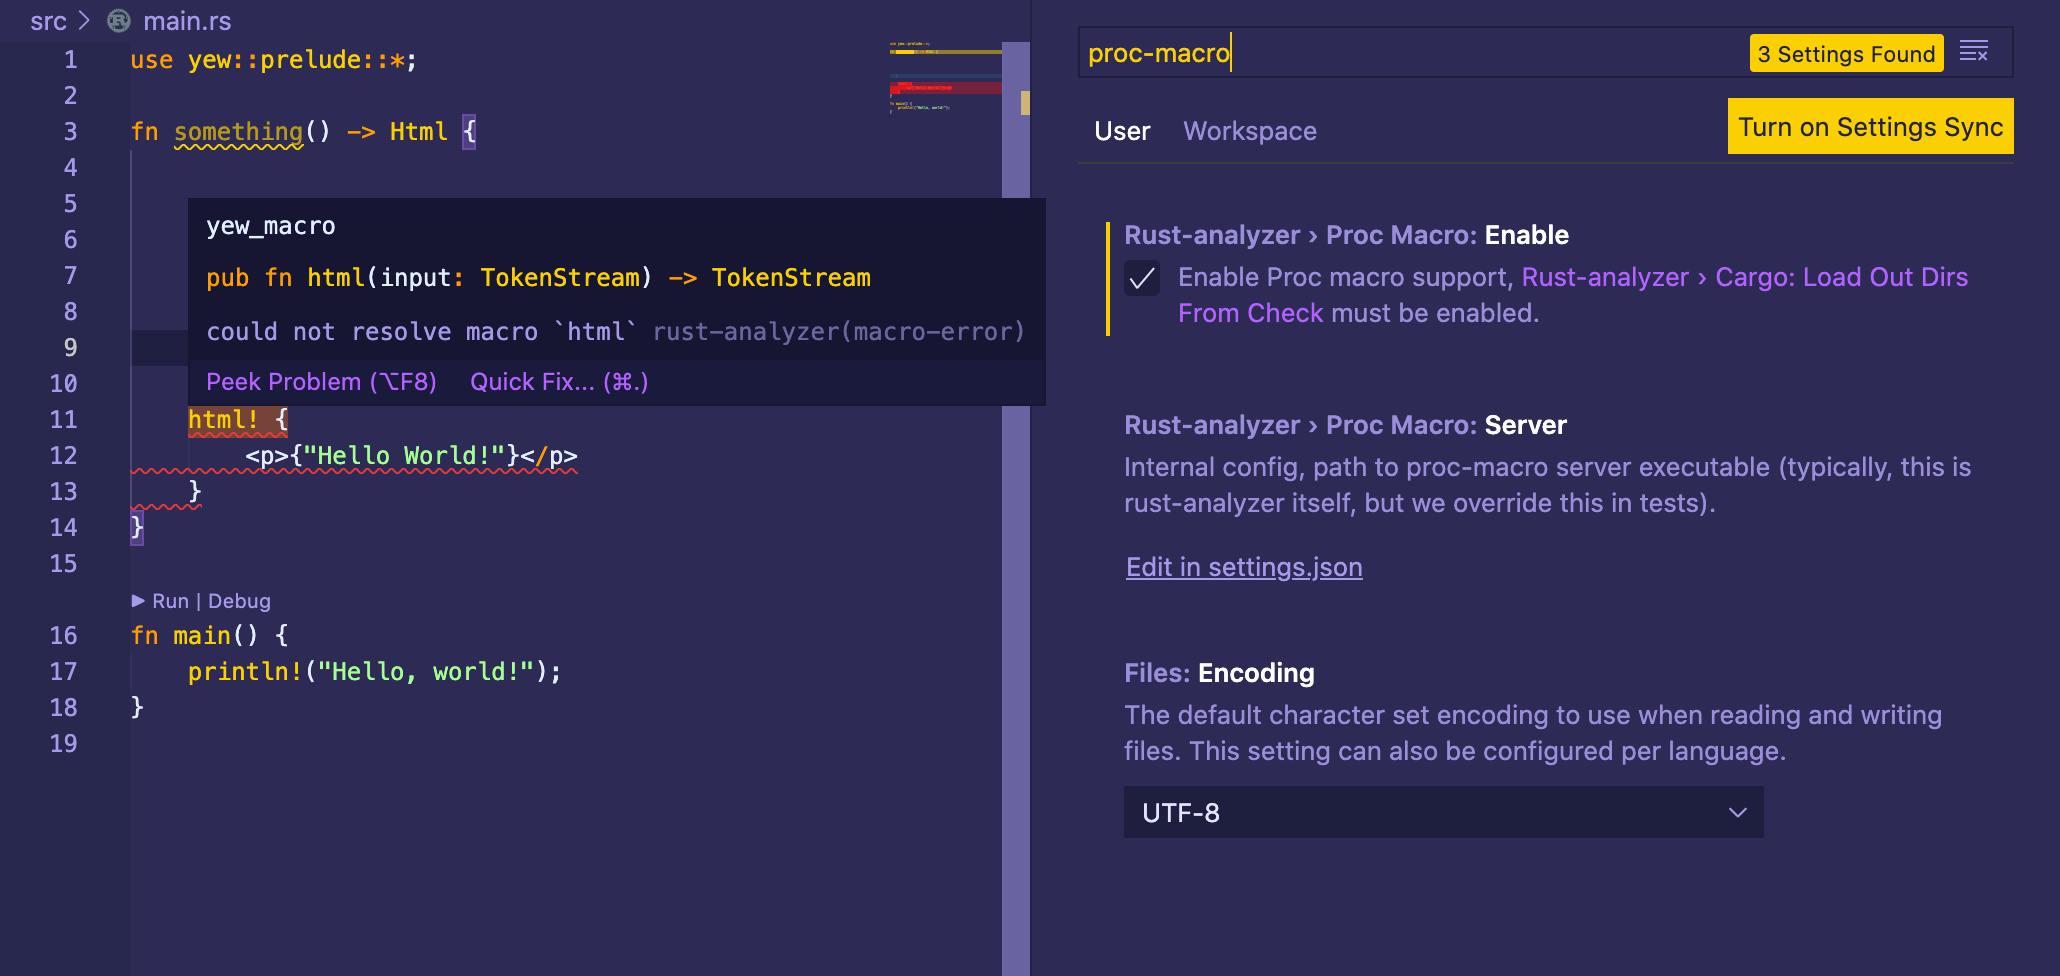The width and height of the screenshot is (2060, 976).
Task: Click the Run triangle icon above fn main
Action: pos(140,600)
